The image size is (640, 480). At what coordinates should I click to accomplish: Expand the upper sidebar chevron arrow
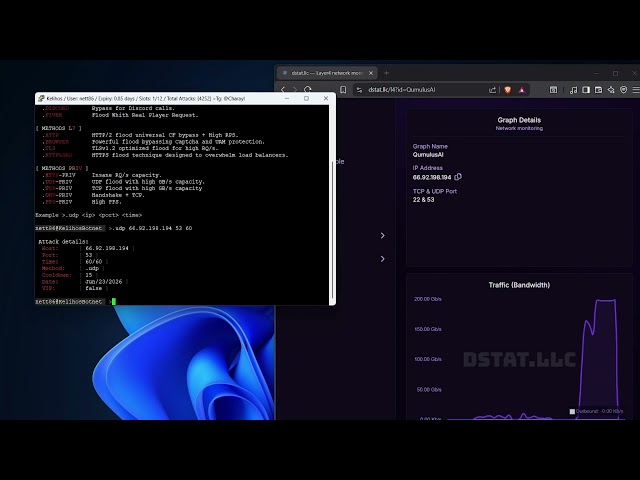click(x=382, y=236)
